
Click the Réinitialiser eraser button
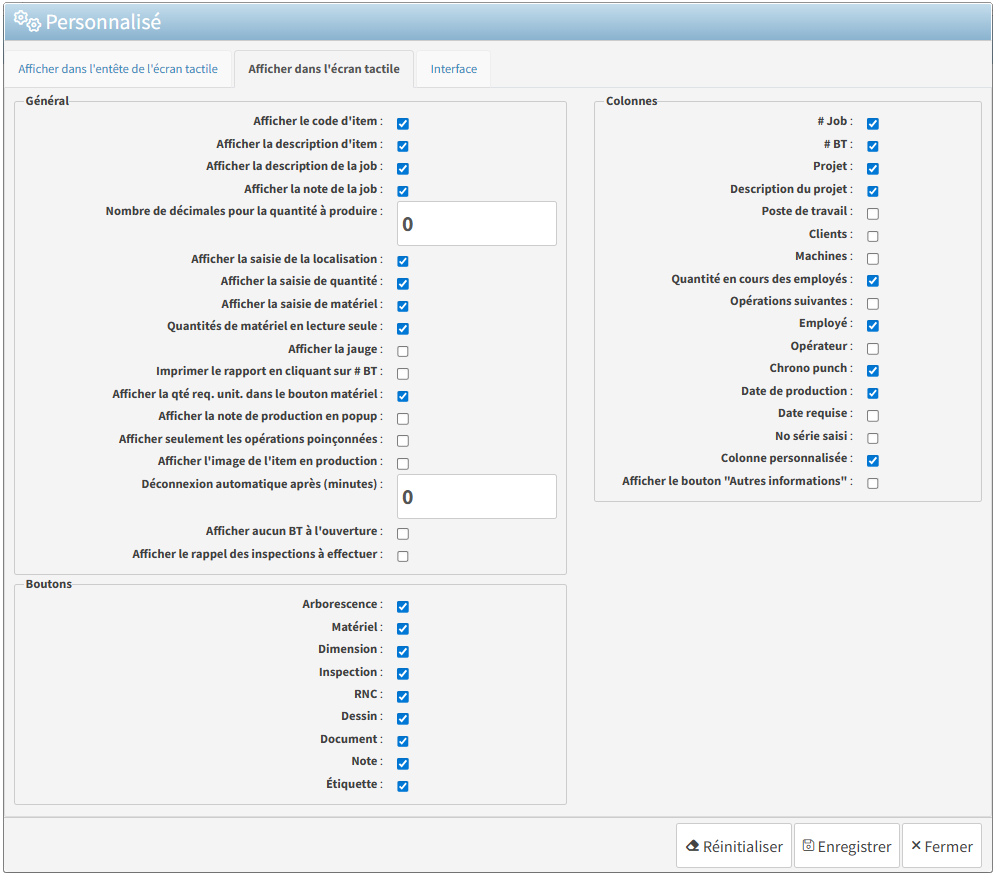click(733, 846)
